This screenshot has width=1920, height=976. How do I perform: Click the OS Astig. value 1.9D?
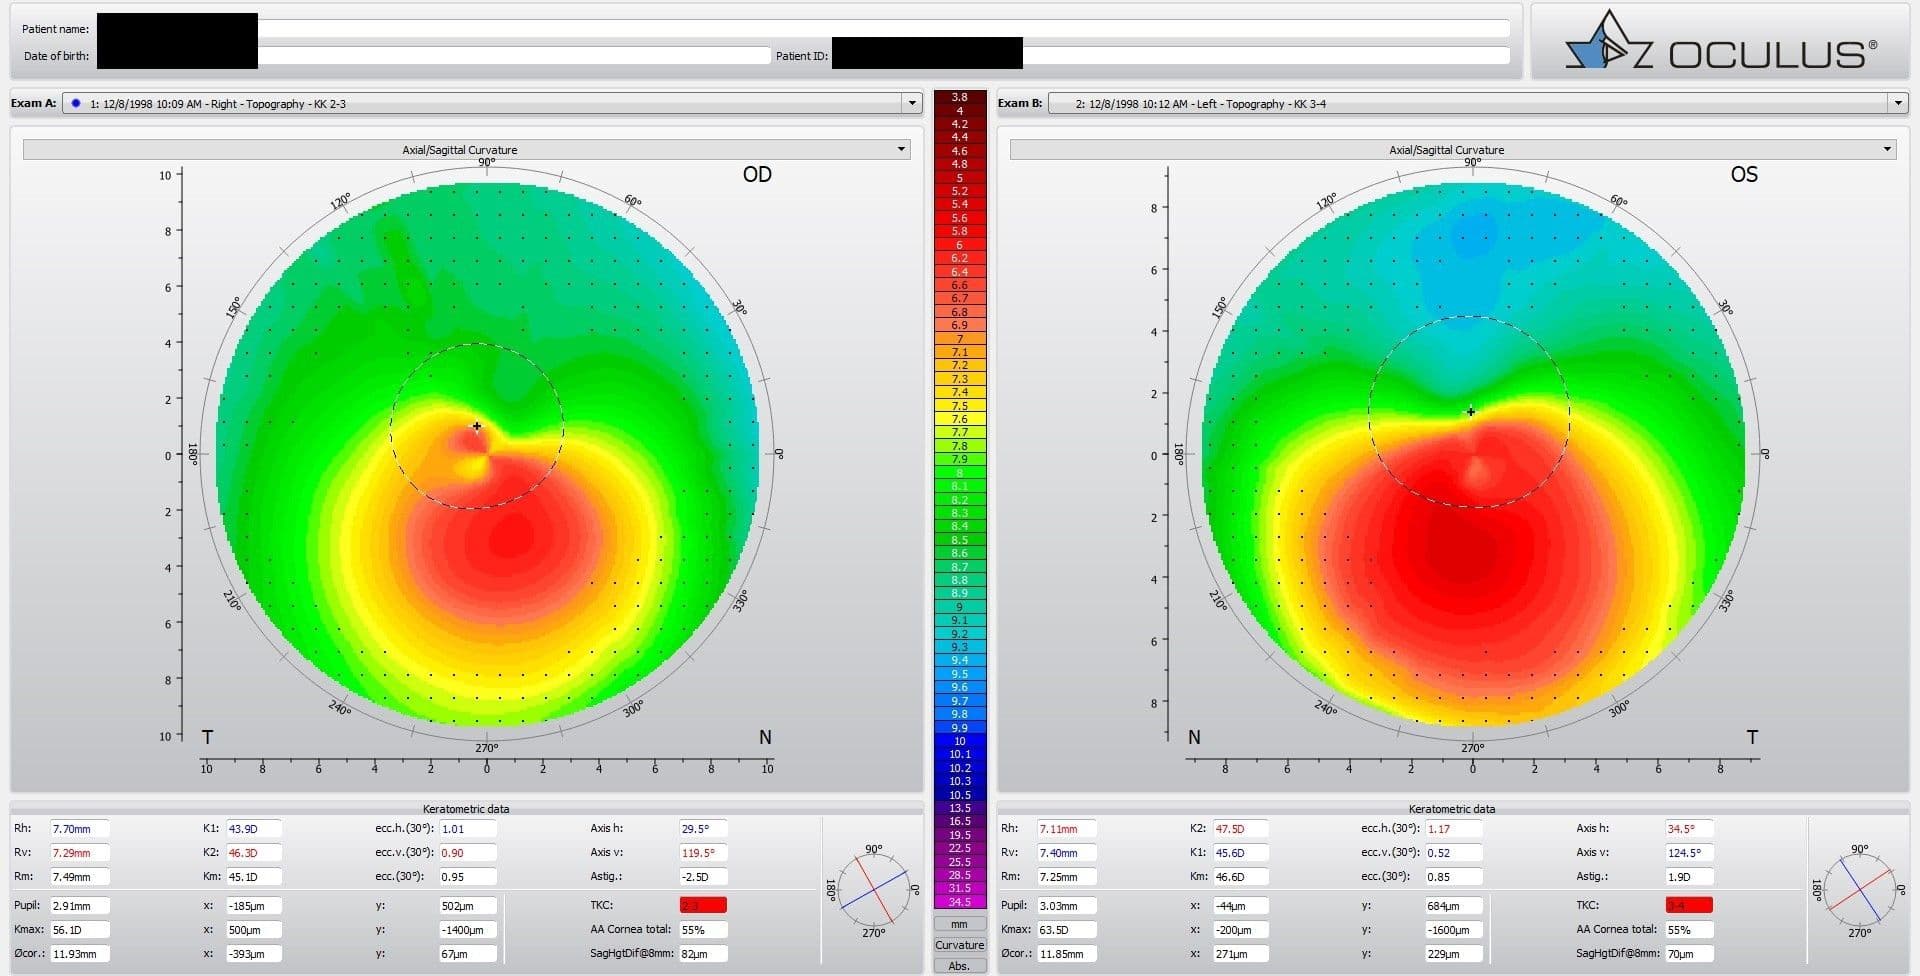point(1689,876)
